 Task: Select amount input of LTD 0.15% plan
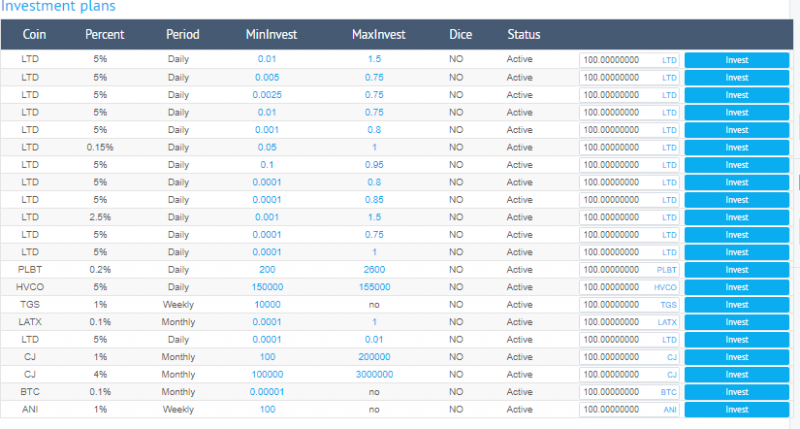[629, 147]
